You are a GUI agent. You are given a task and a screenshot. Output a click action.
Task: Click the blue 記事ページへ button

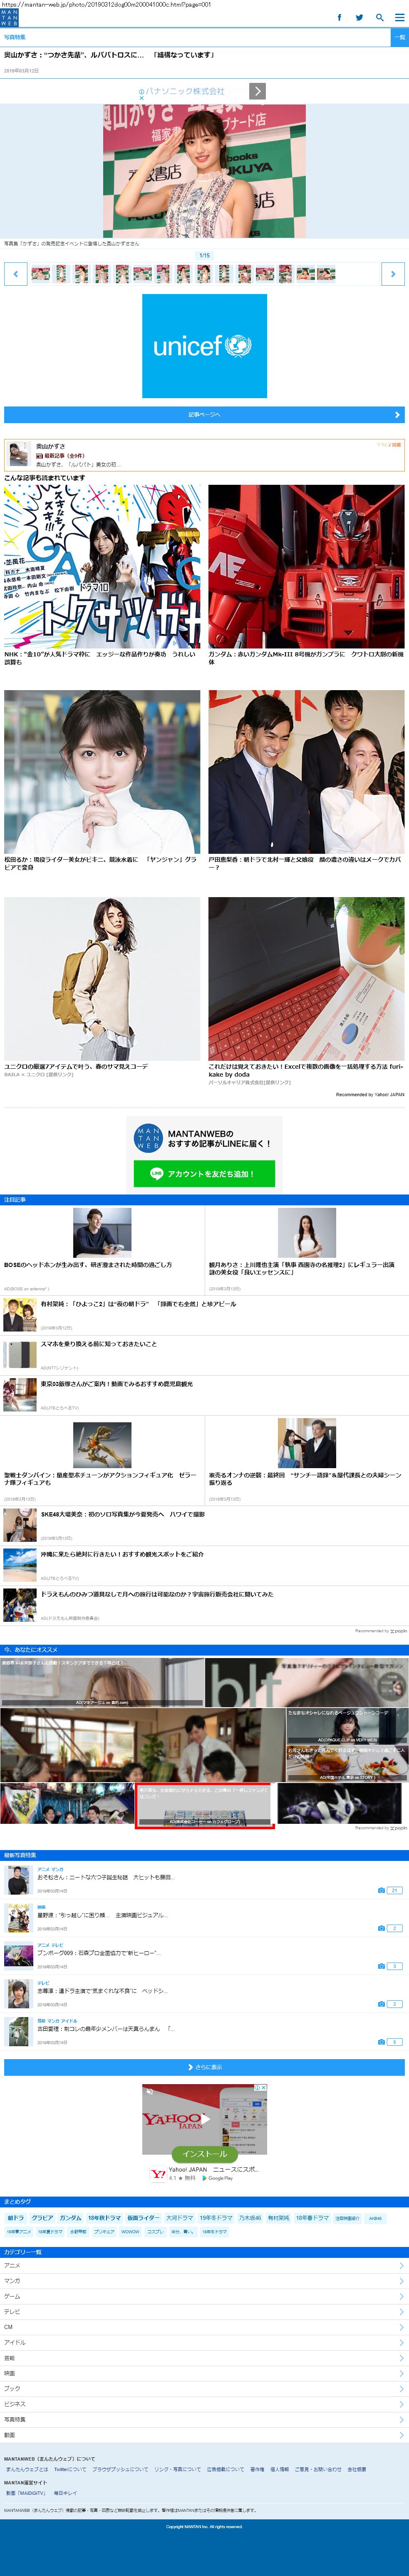[x=204, y=414]
